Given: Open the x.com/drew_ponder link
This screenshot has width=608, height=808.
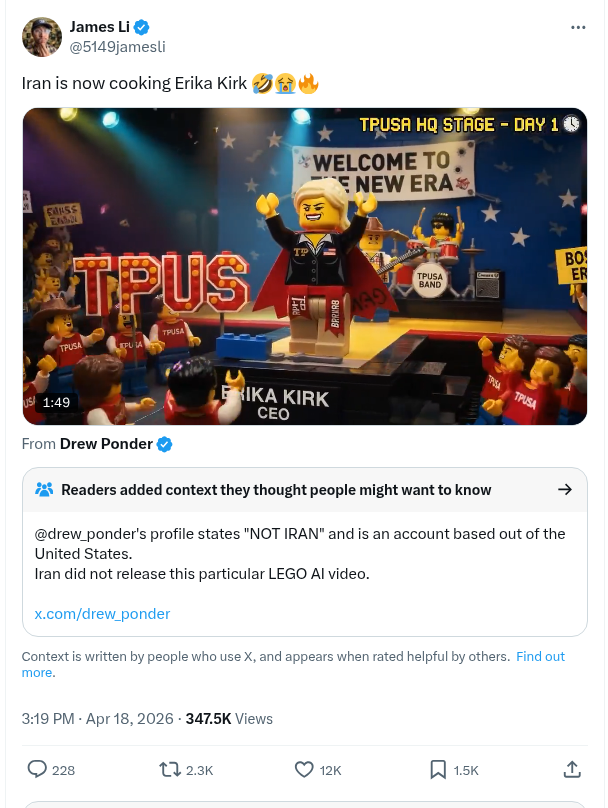Looking at the screenshot, I should (102, 614).
